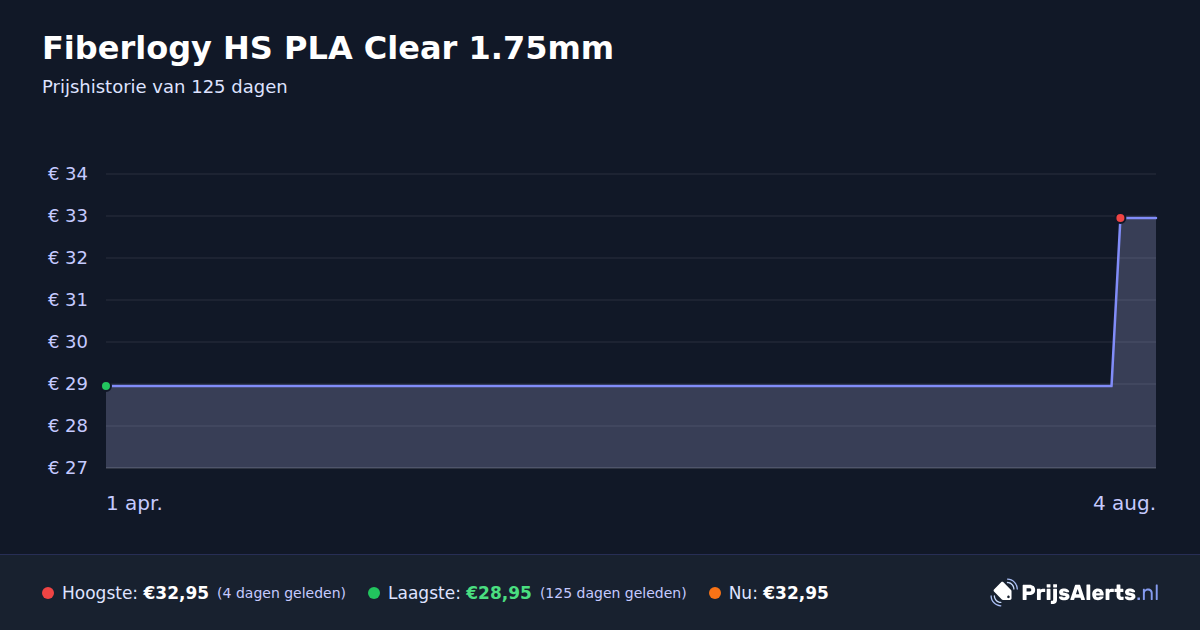This screenshot has height=630, width=1200.
Task: Click the orange current-price legend dot
Action: pos(715,593)
